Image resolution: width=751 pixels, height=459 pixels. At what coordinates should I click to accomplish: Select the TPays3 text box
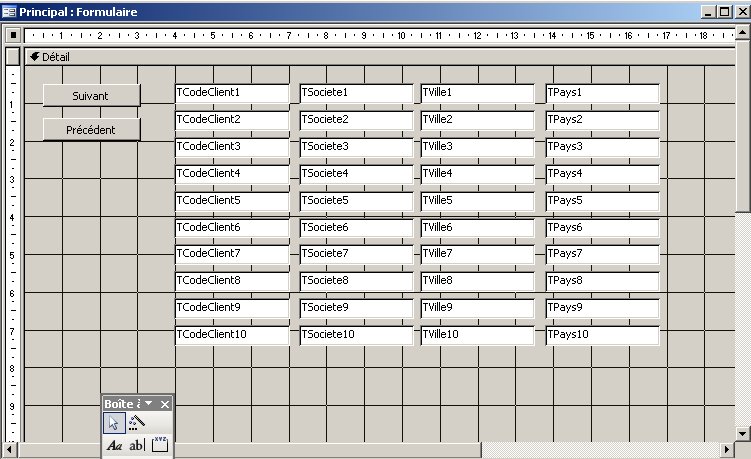[602, 147]
